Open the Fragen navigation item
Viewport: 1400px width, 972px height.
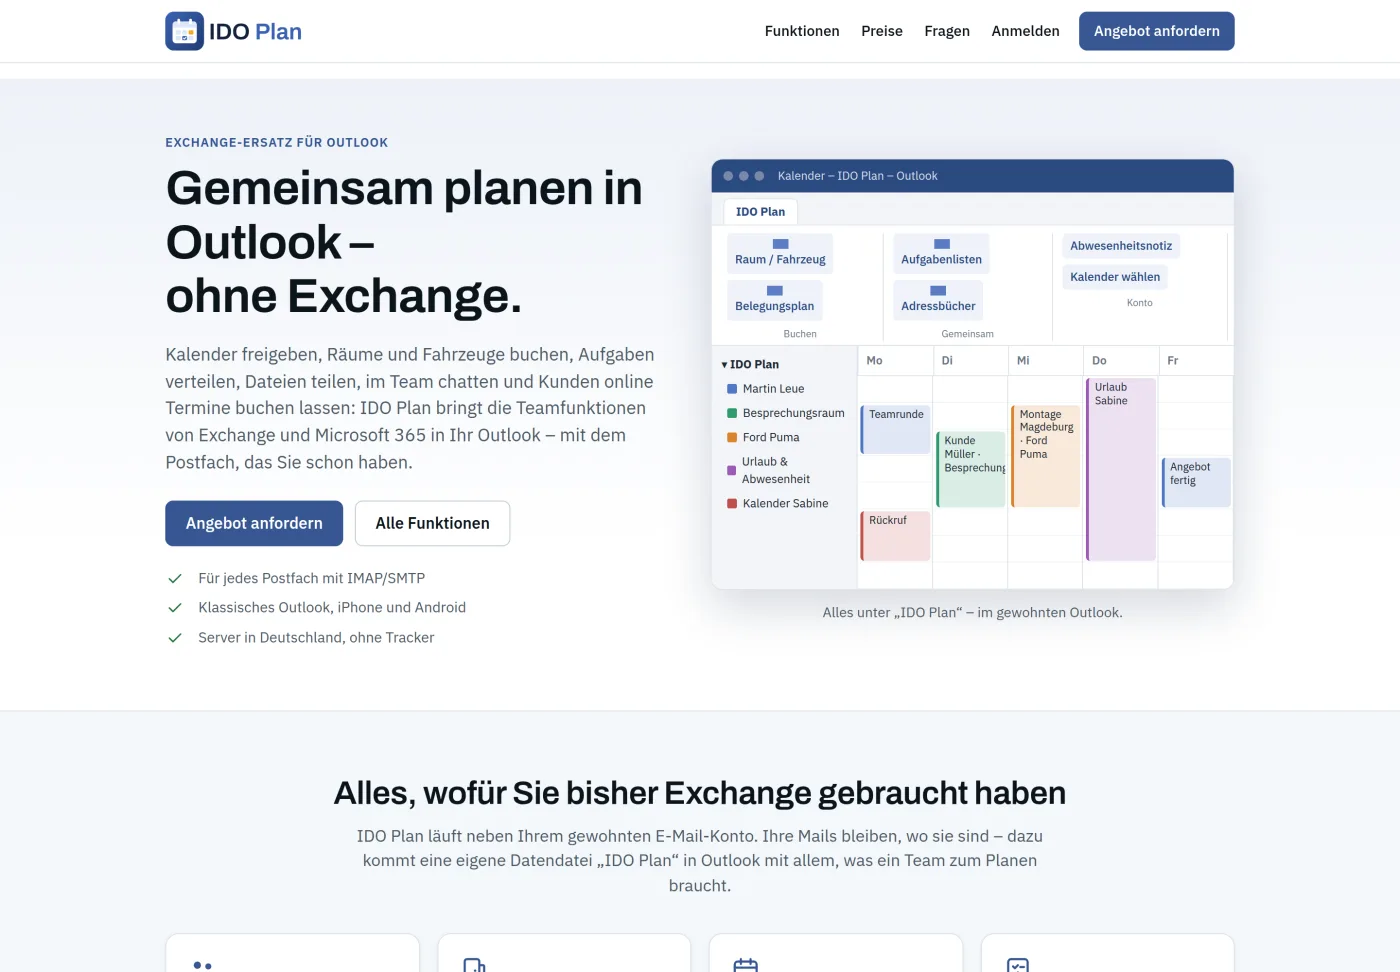(947, 31)
